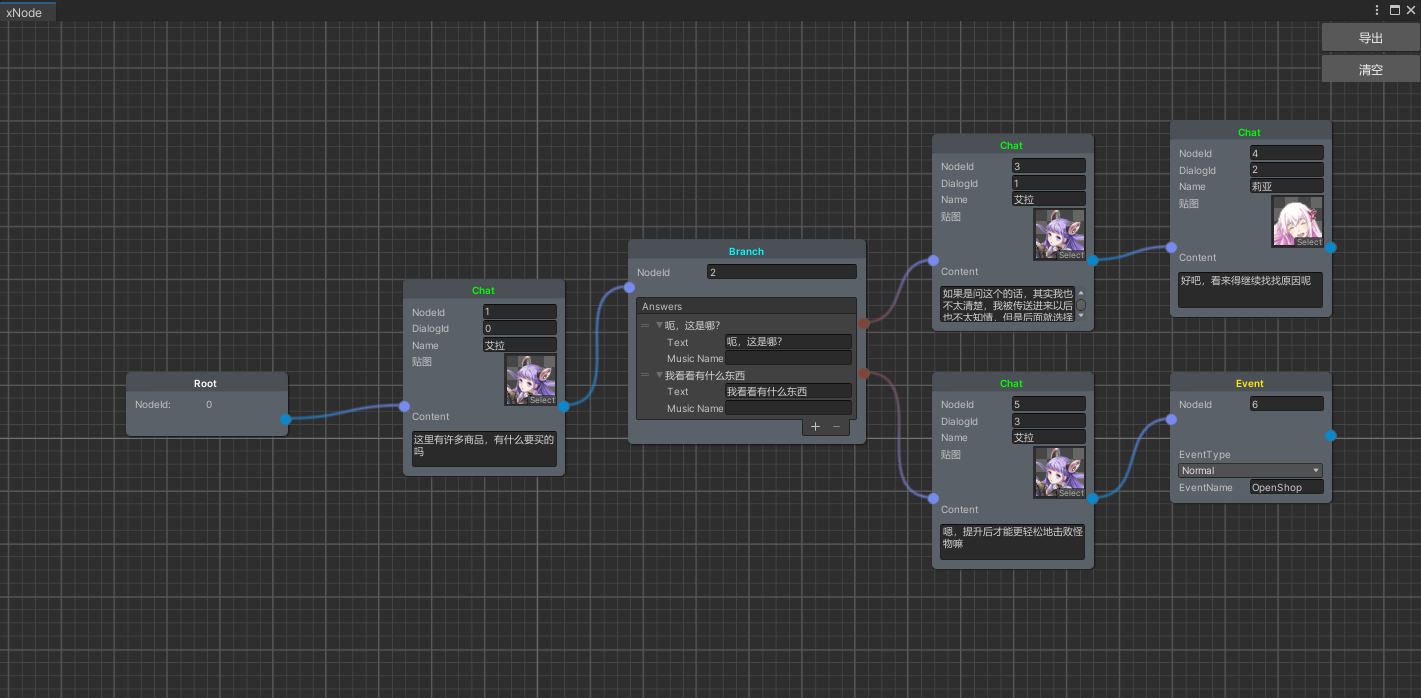This screenshot has height=698, width=1421.
Task: Click red output port of first Branch answer
Action: [x=863, y=323]
